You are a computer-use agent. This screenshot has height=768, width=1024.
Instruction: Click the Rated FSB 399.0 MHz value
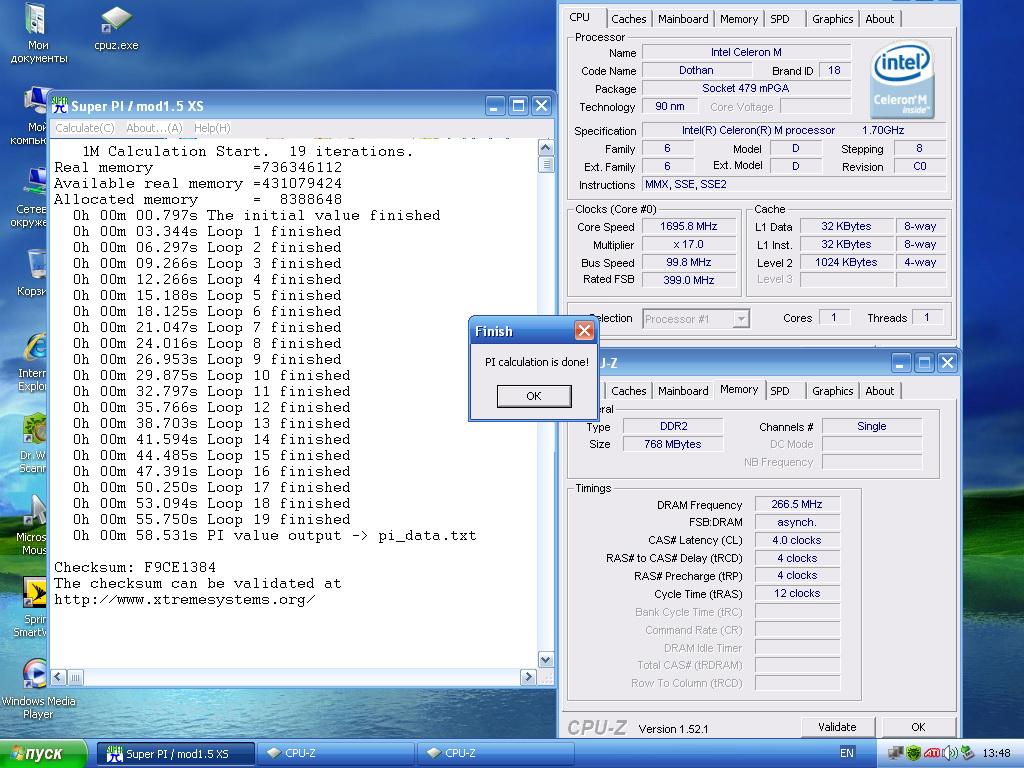pyautogui.click(x=689, y=280)
